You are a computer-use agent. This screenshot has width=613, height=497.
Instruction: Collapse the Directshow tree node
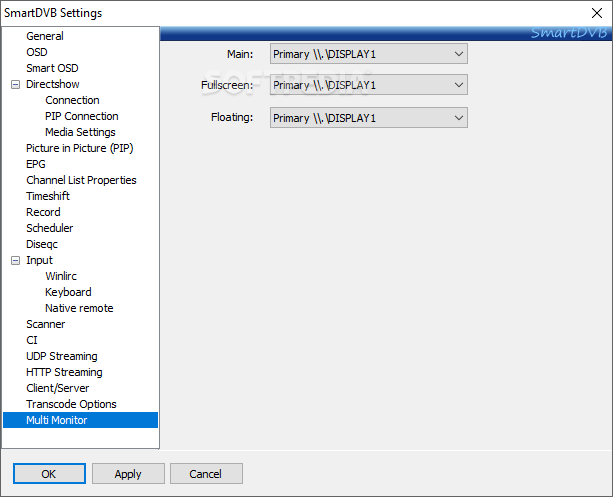(15, 84)
